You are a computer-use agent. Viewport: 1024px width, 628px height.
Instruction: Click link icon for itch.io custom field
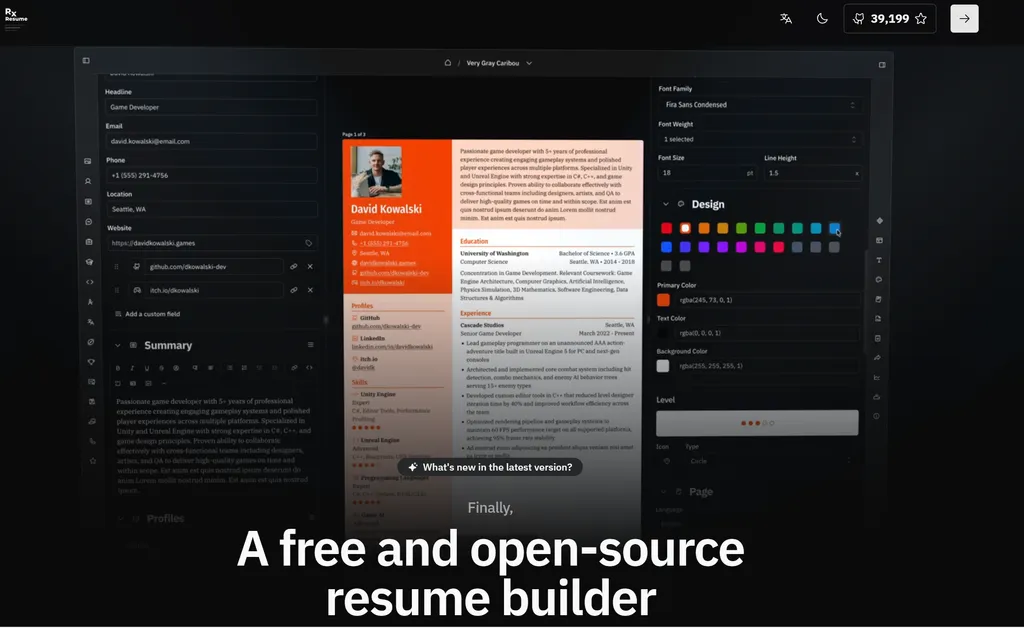(x=294, y=290)
